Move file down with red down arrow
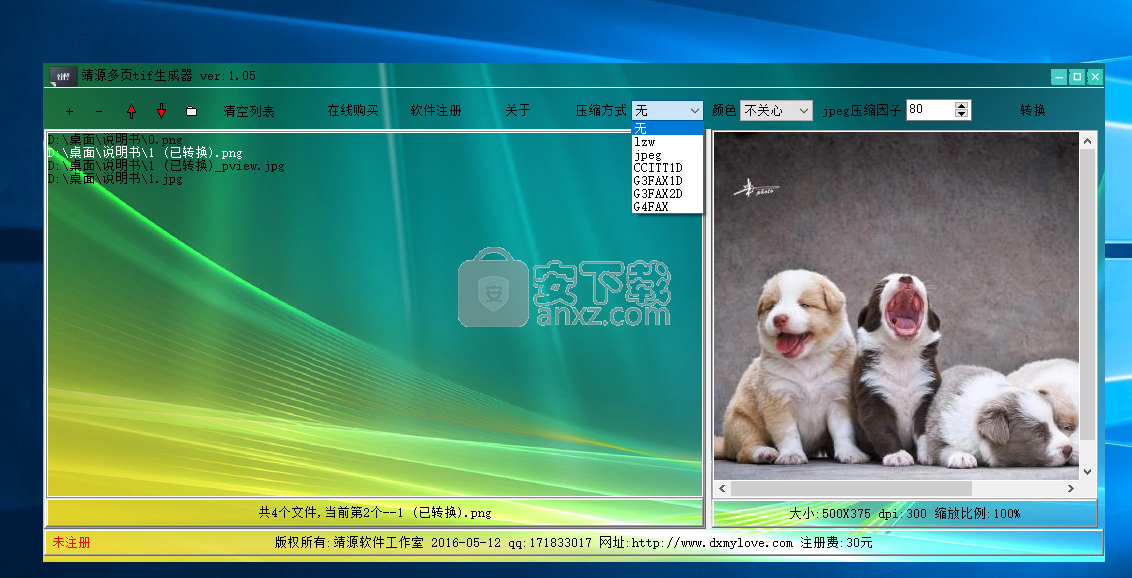The width and height of the screenshot is (1132, 578). coord(162,110)
